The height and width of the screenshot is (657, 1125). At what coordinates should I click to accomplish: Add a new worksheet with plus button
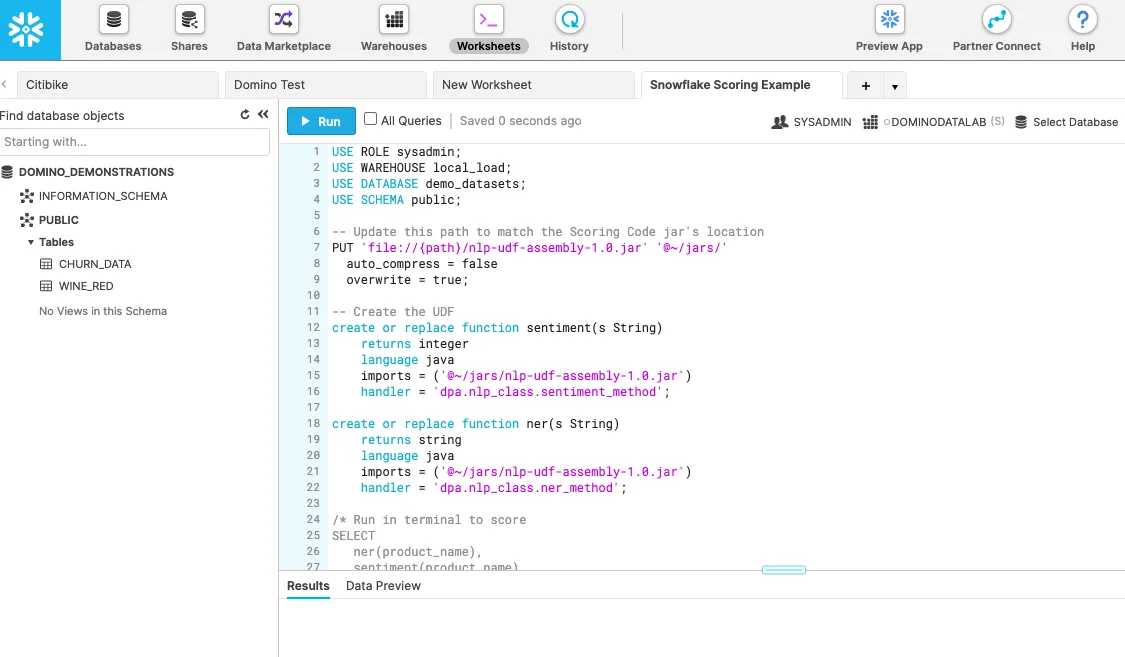866,86
